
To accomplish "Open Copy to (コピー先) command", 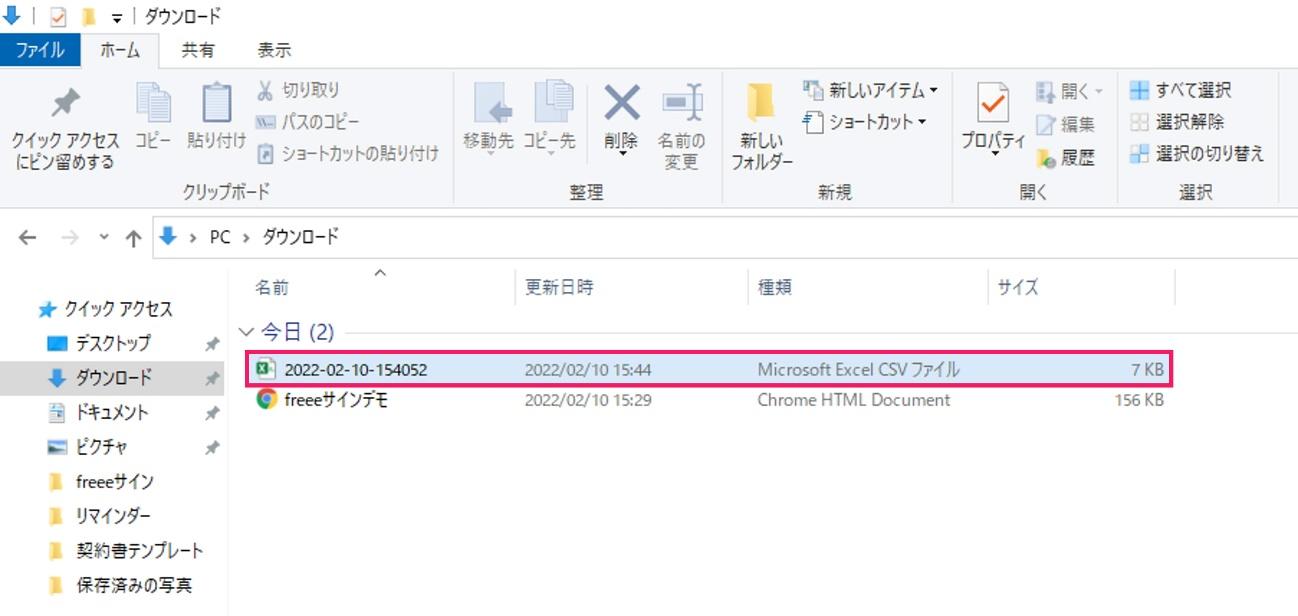I will pyautogui.click(x=549, y=118).
